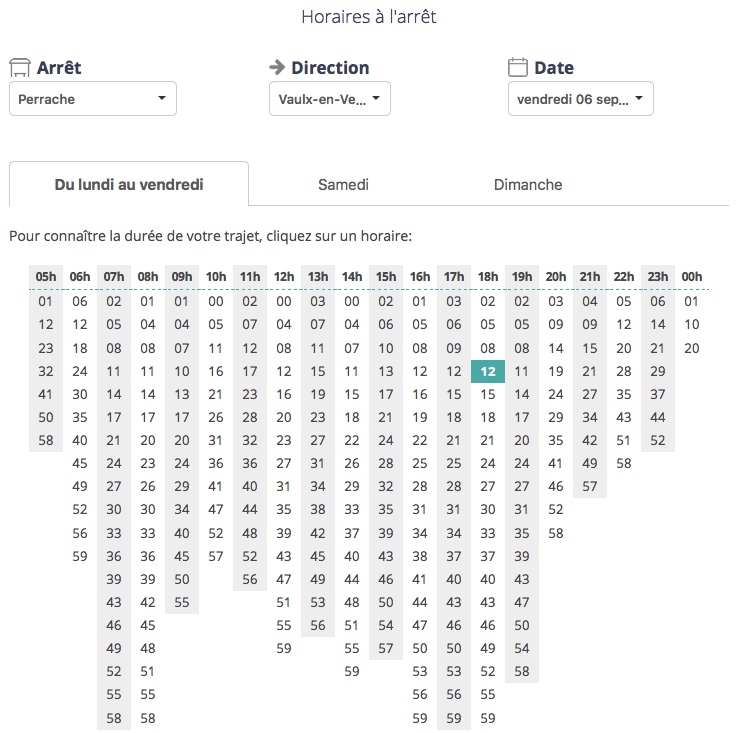The height and width of the screenshot is (733, 737).
Task: Select the 57 departure in 21h column
Action: point(590,487)
